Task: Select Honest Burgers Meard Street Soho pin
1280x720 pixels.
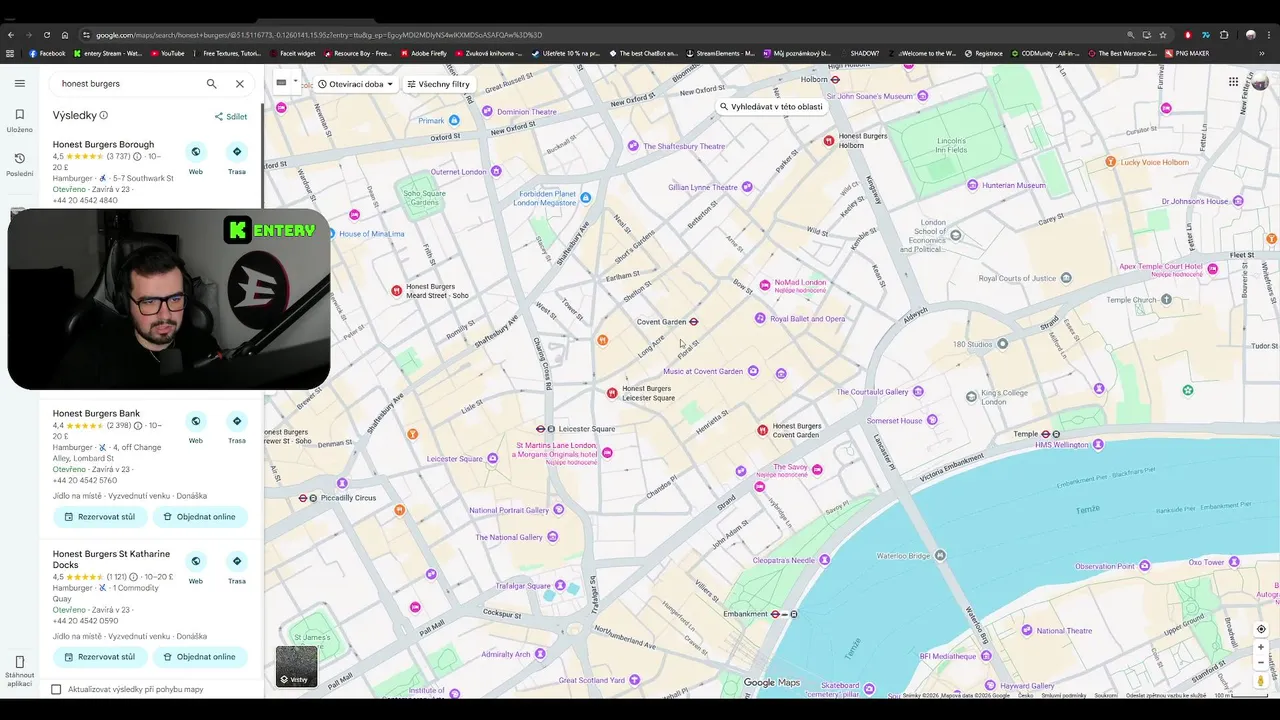Action: [397, 291]
